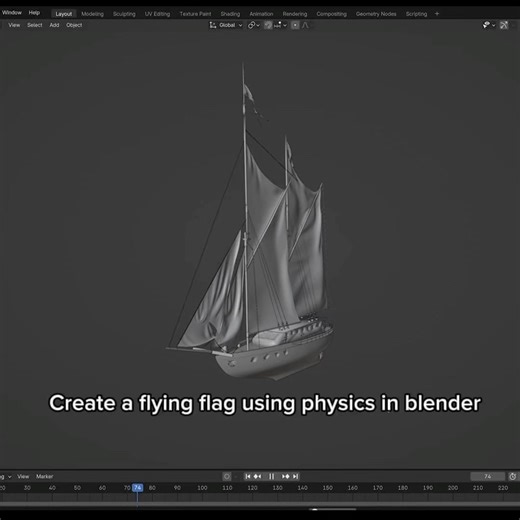520x520 pixels.
Task: Open the Window menu
Action: (12, 13)
